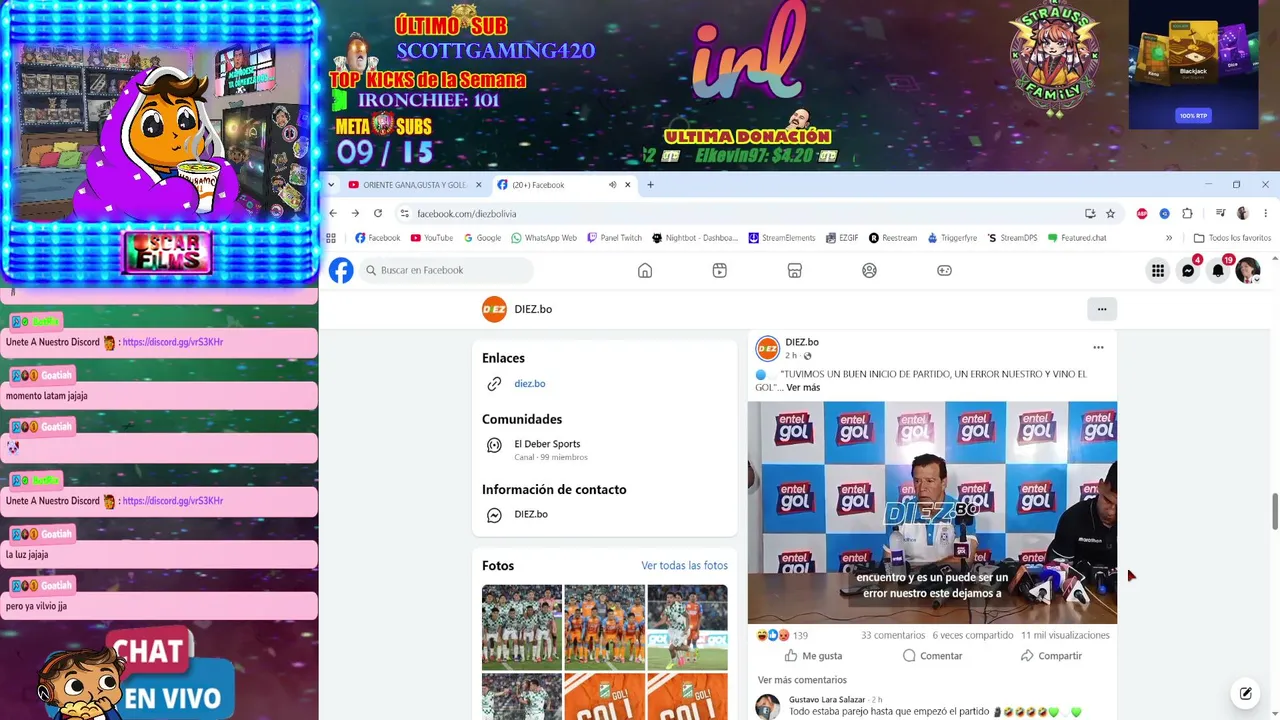Like the post with Me gusta
1280x720 pixels.
click(813, 656)
